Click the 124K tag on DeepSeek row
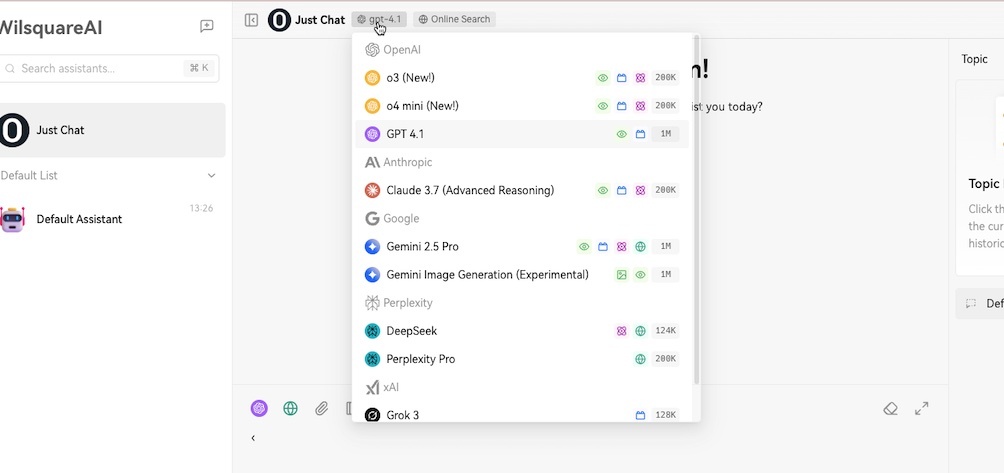The image size is (1004, 473). pos(665,332)
